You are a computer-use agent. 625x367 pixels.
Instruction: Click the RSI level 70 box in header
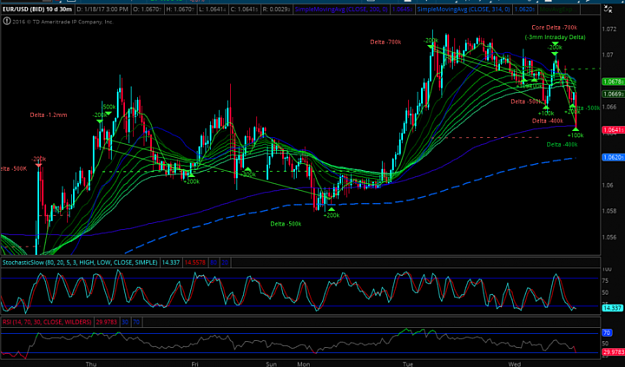tap(137, 322)
